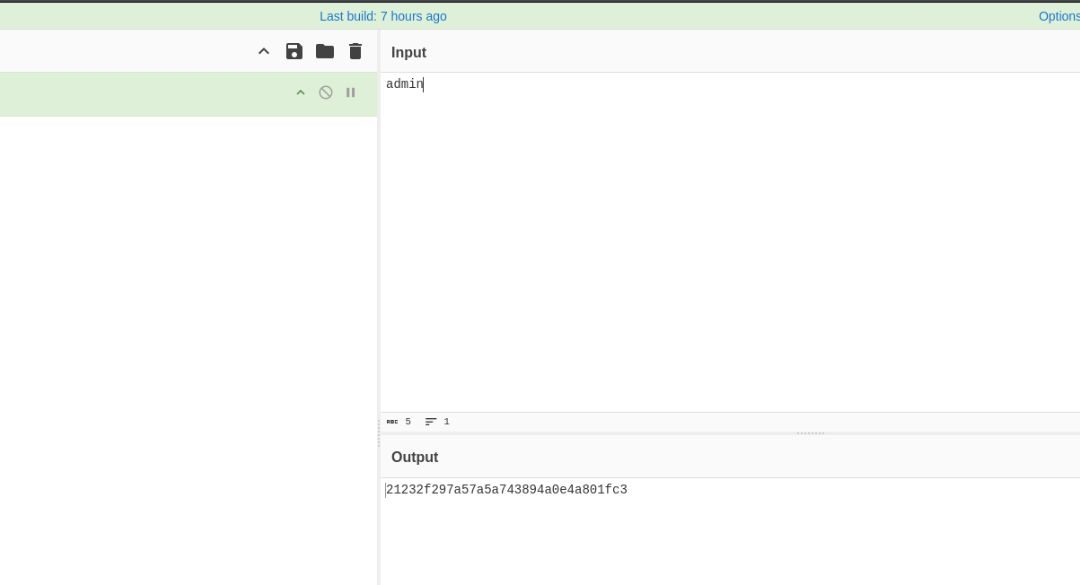Click the Output panel heading

coord(415,457)
